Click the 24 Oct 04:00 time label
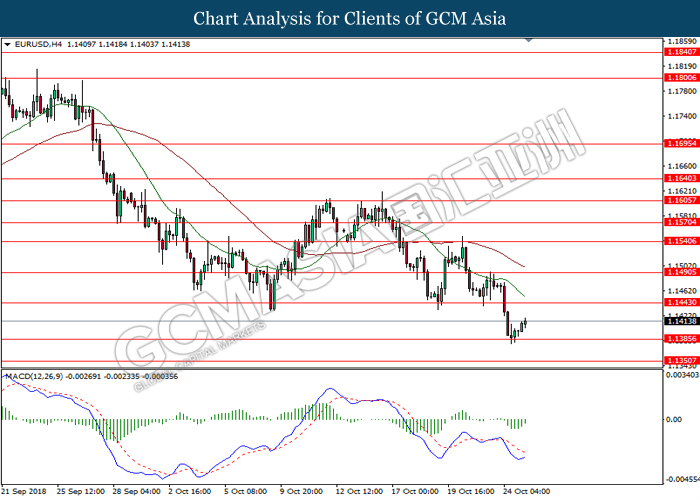 [x=527, y=492]
